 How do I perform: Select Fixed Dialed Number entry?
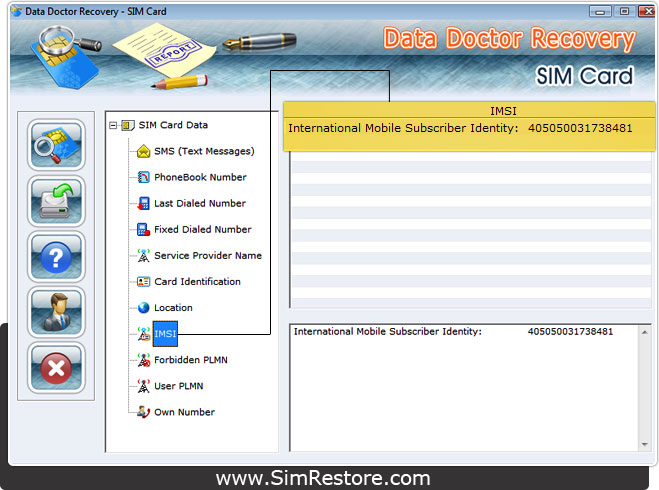[x=203, y=229]
